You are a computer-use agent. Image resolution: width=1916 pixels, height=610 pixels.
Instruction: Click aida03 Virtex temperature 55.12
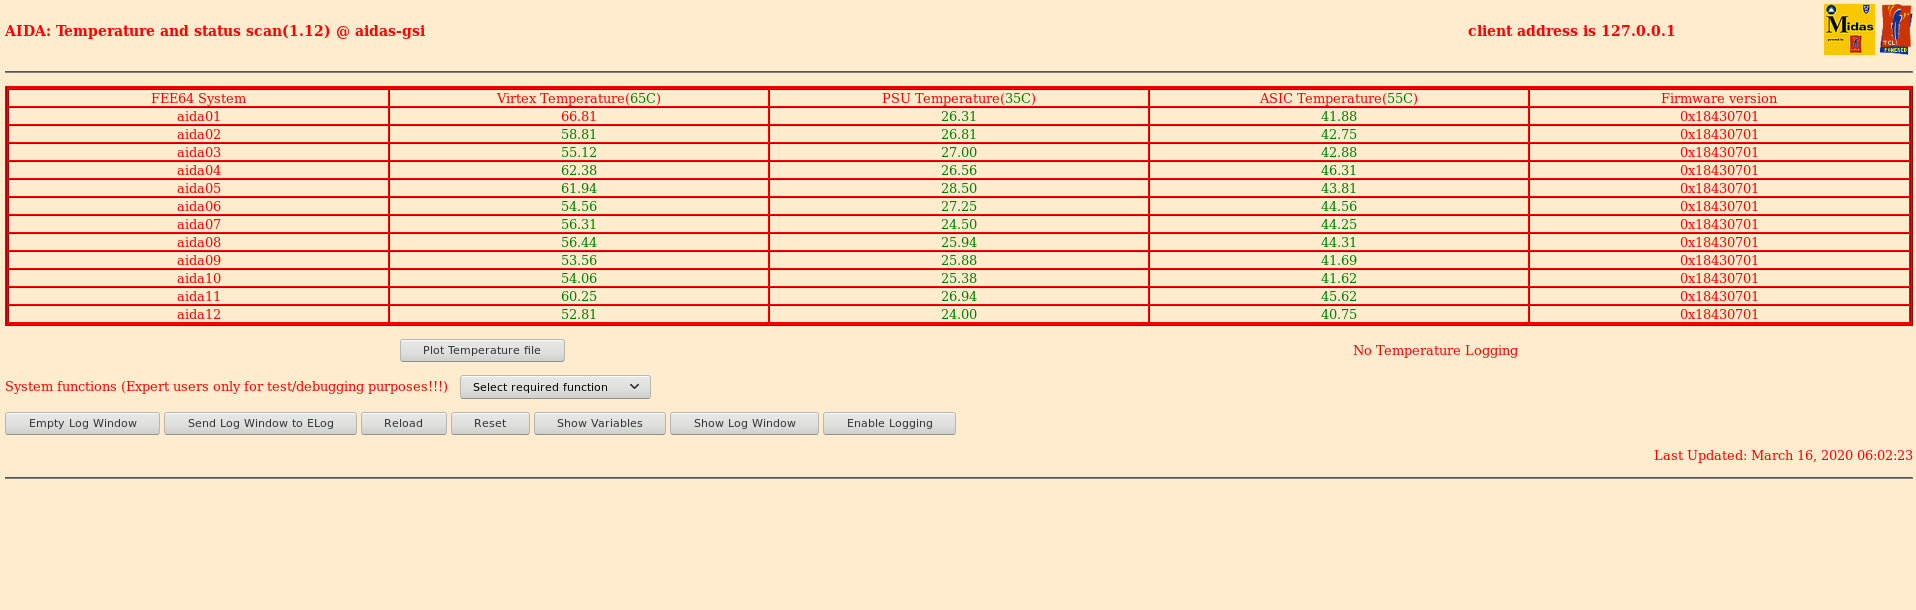579,153
